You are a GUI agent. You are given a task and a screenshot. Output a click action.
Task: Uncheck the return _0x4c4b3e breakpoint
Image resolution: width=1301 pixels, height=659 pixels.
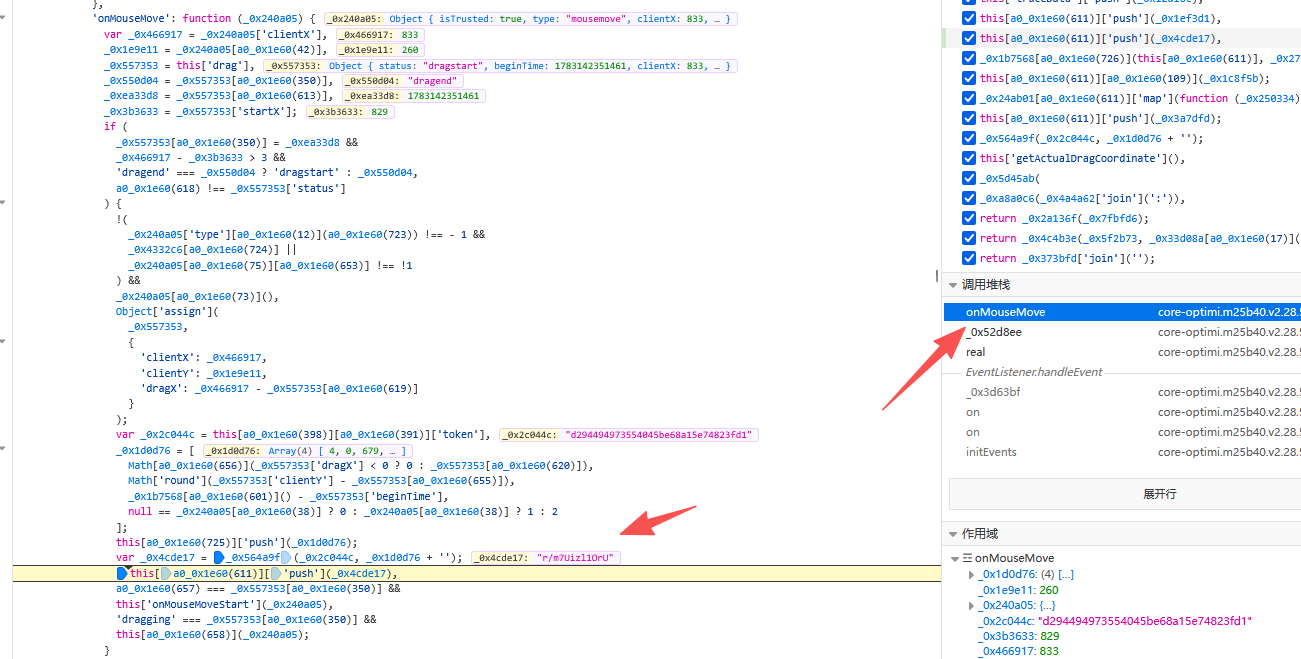point(968,238)
